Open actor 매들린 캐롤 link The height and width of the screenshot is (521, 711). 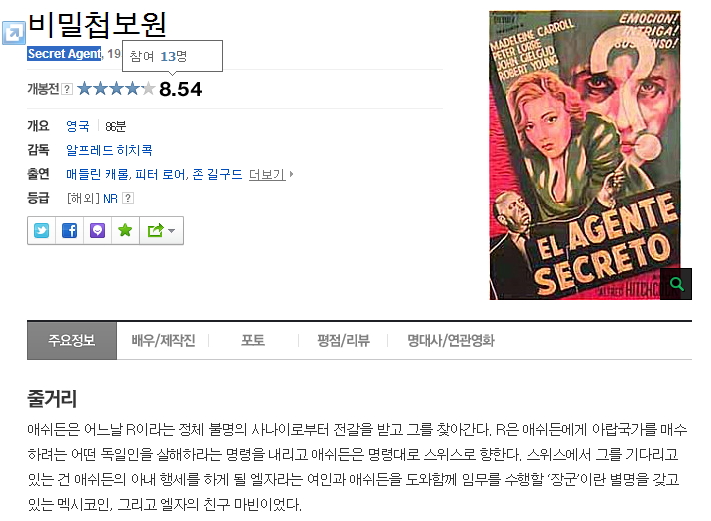pos(98,174)
